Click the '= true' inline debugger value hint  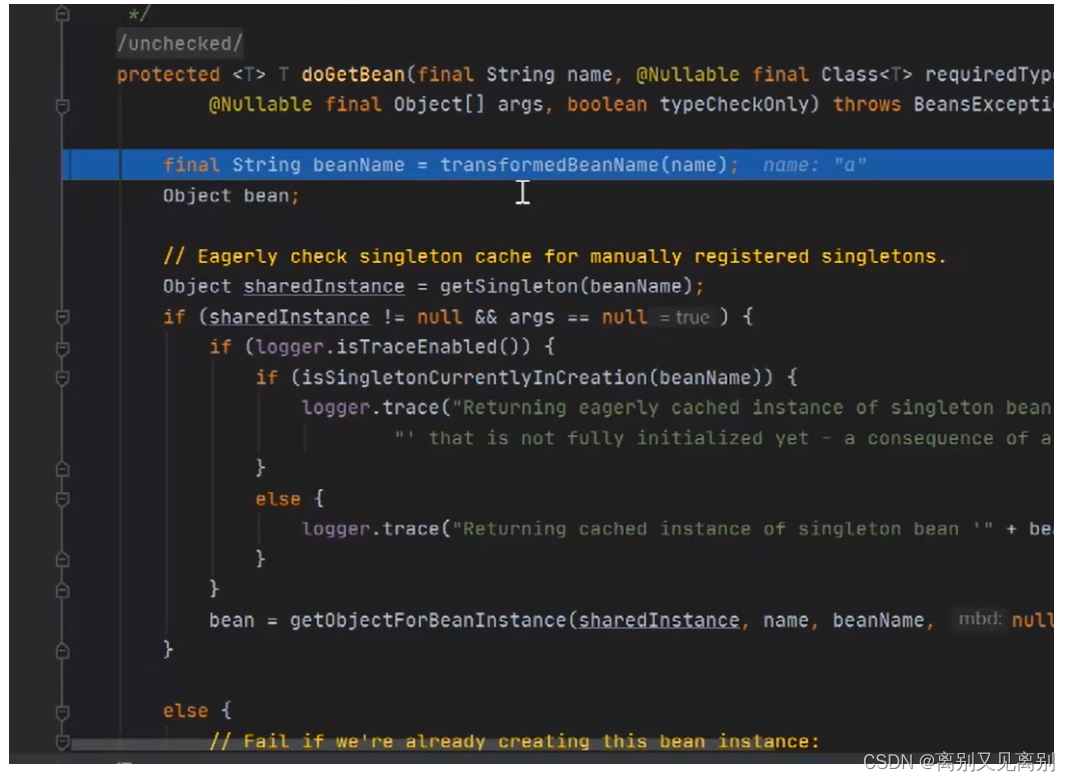click(x=684, y=317)
